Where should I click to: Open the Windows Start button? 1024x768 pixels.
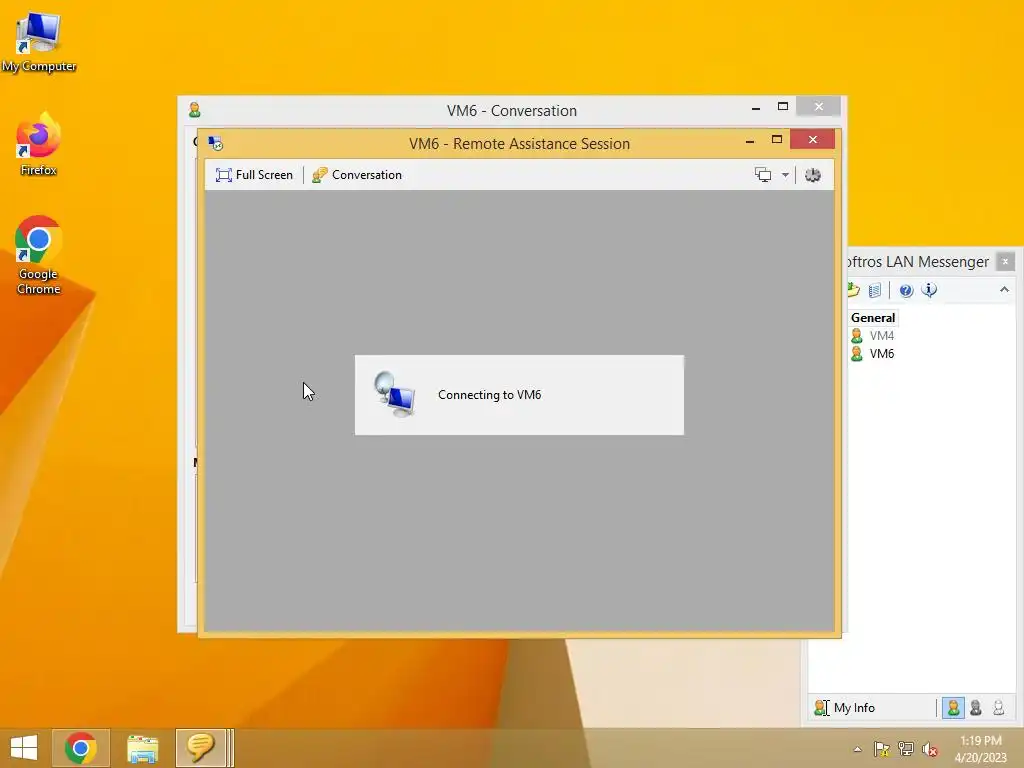click(24, 748)
